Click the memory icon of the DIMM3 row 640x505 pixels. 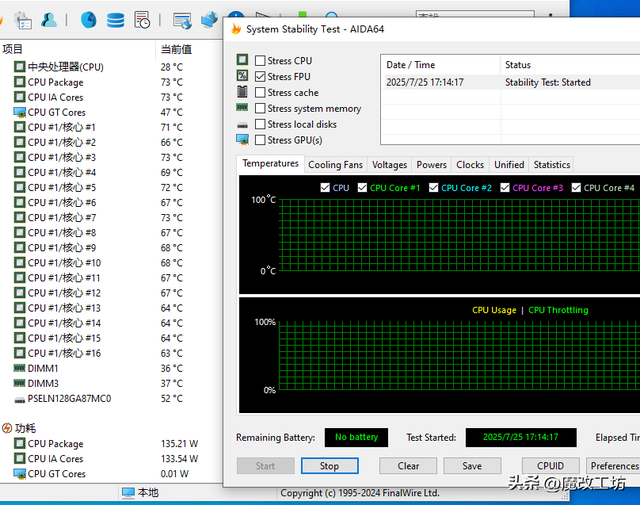tap(19, 383)
